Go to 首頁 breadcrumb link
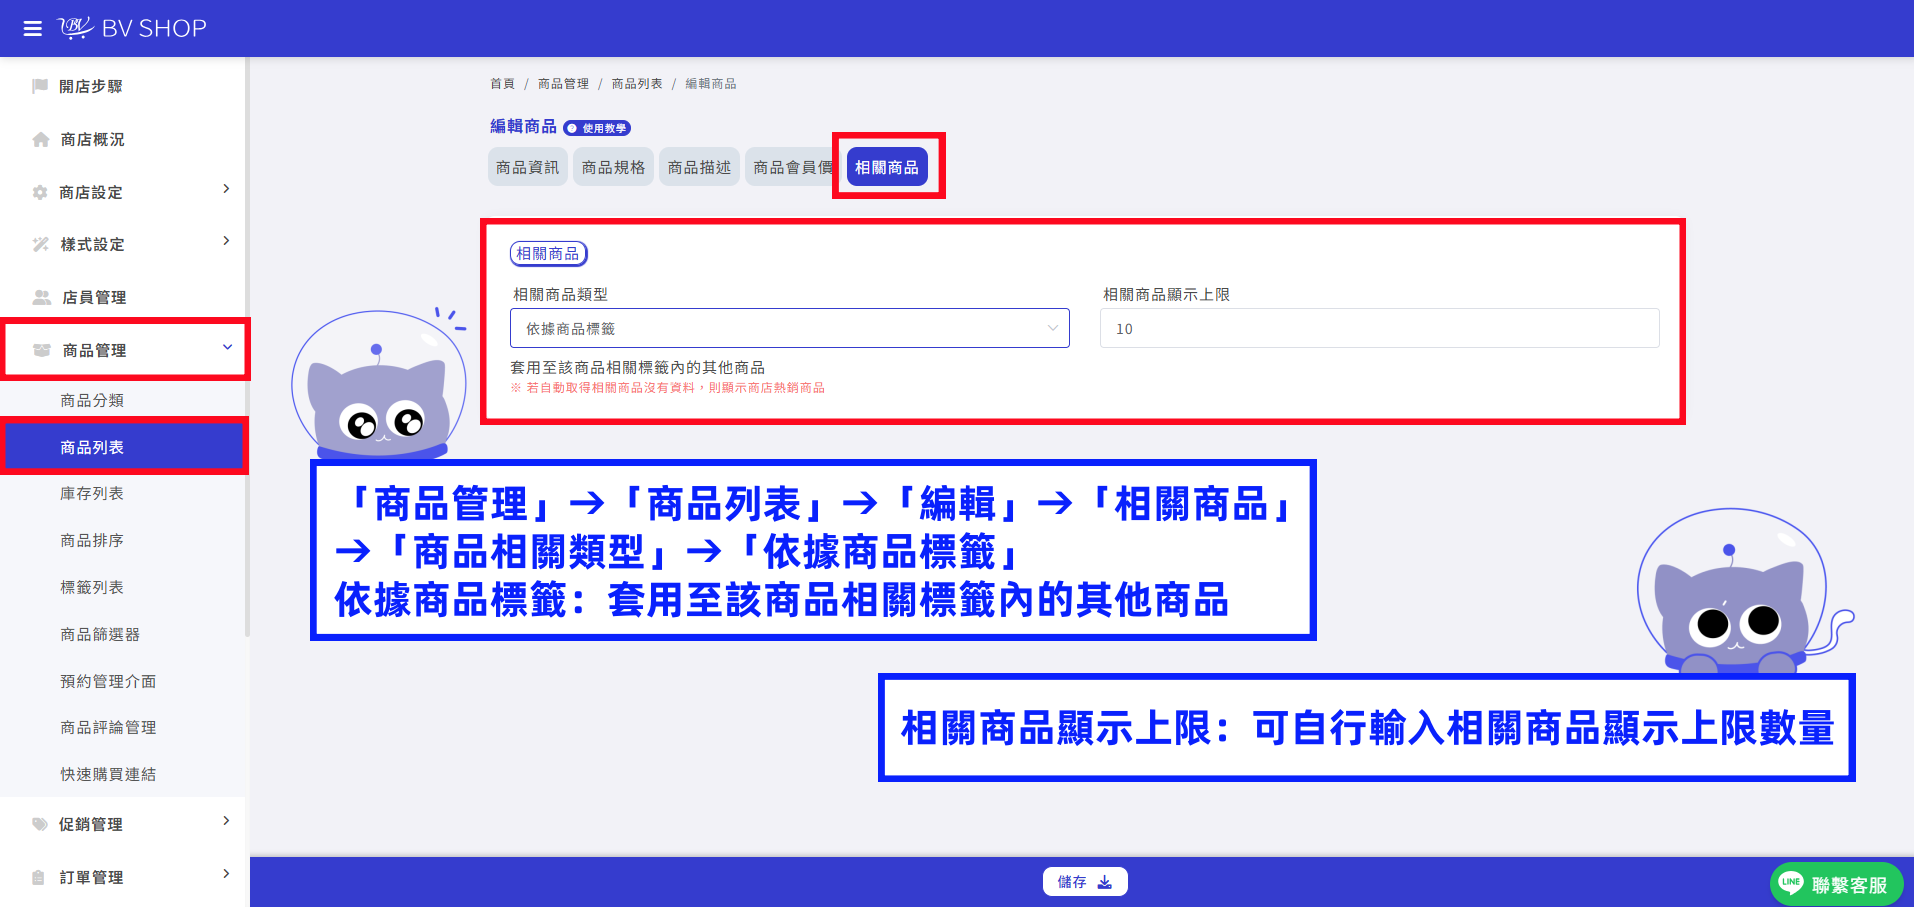Image resolution: width=1914 pixels, height=907 pixels. pos(502,84)
